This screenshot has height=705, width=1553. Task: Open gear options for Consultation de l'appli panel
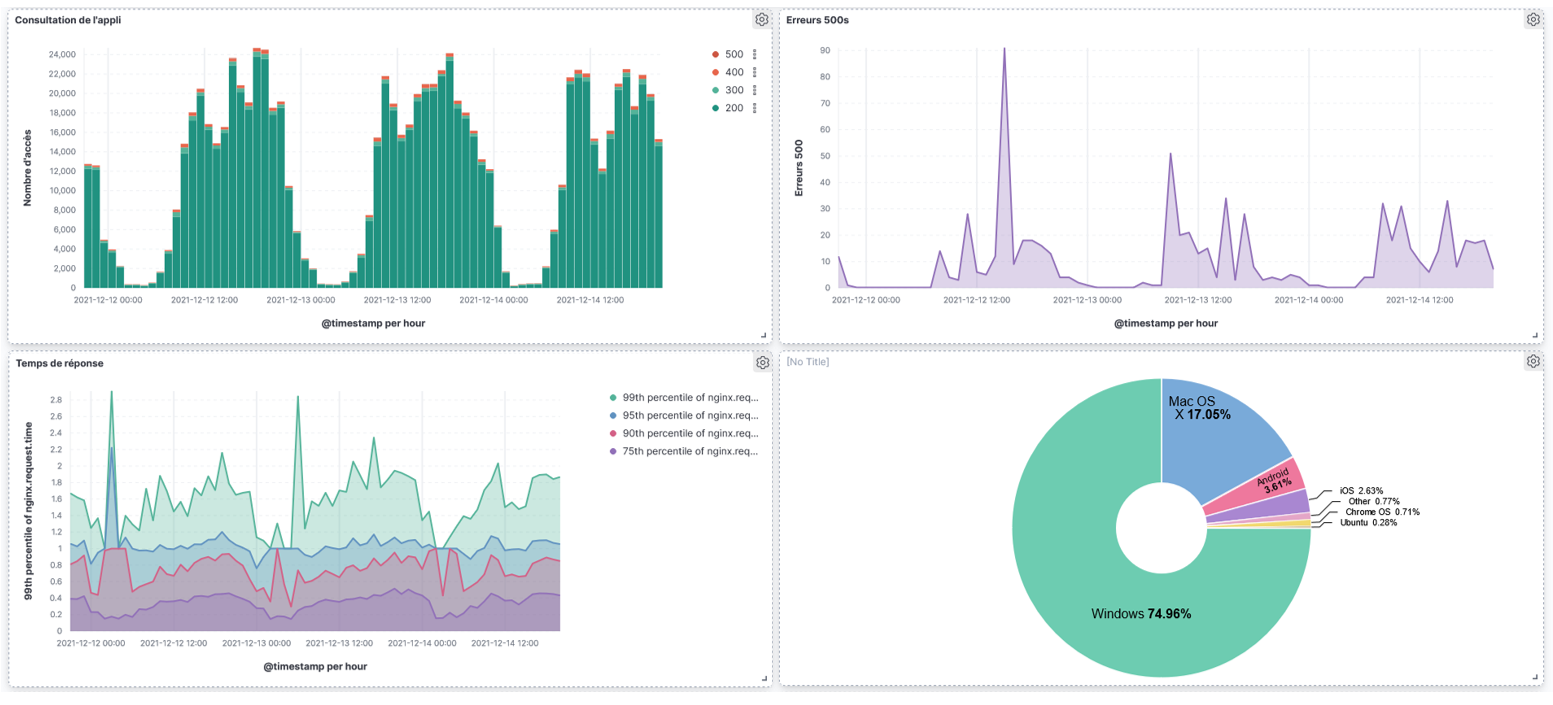pos(762,19)
